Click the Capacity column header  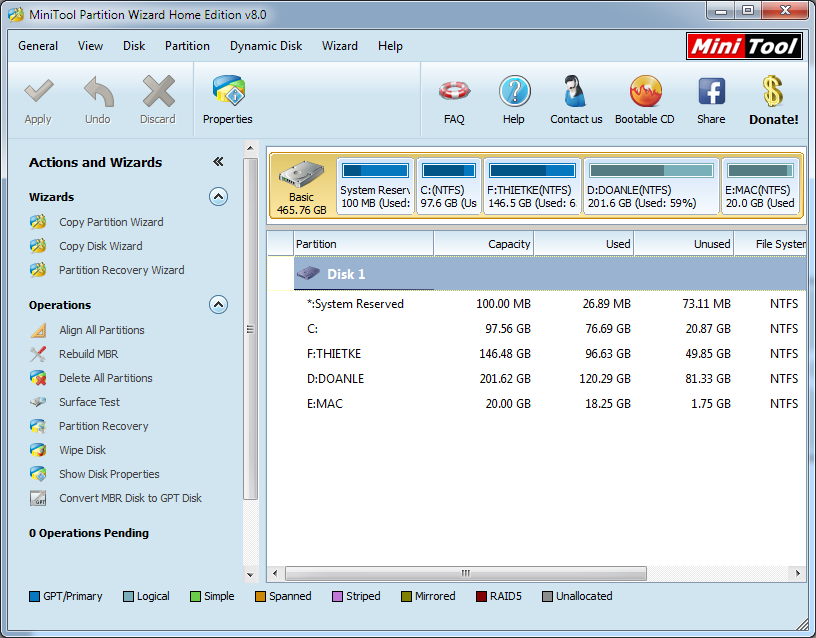[x=484, y=244]
